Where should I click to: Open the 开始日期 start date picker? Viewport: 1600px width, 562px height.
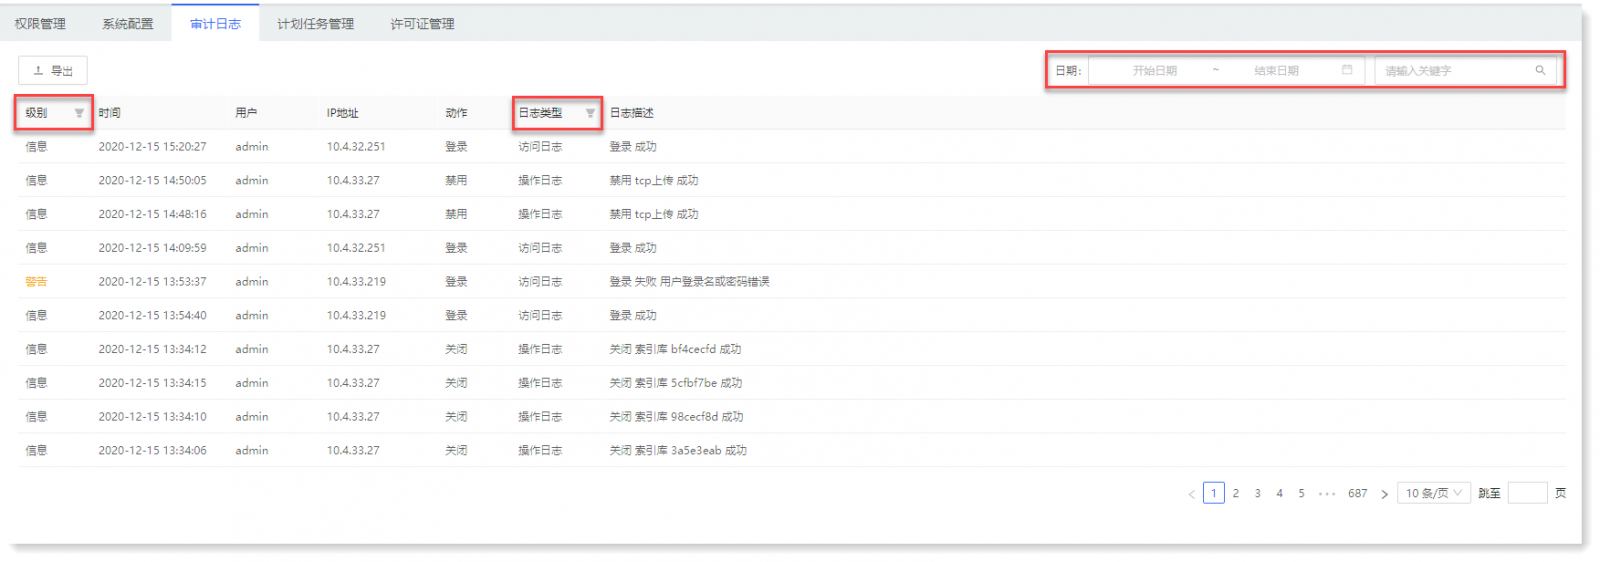pyautogui.click(x=1154, y=71)
